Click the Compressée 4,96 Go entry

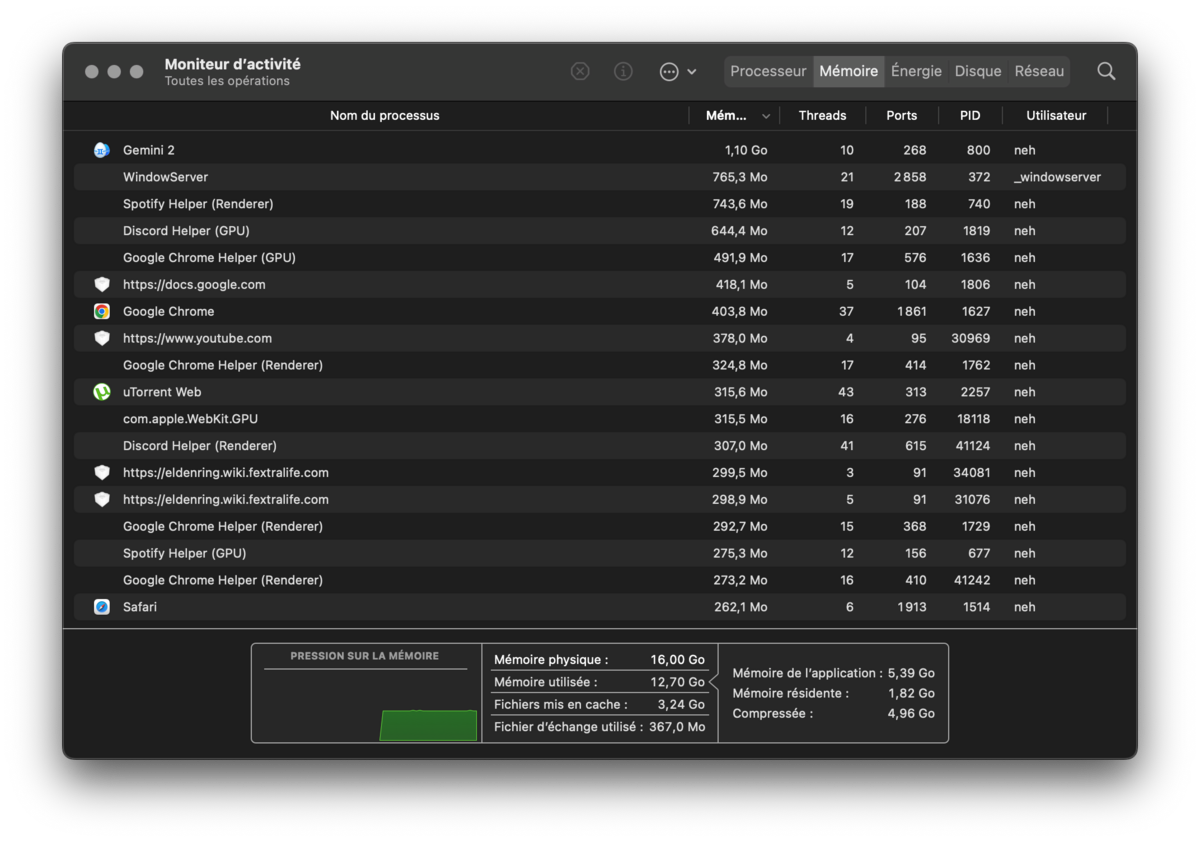click(833, 713)
